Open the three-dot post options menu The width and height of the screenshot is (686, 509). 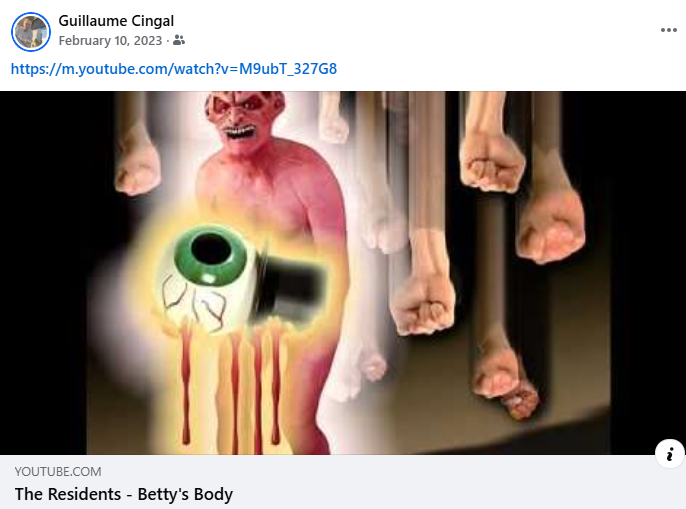pos(668,30)
